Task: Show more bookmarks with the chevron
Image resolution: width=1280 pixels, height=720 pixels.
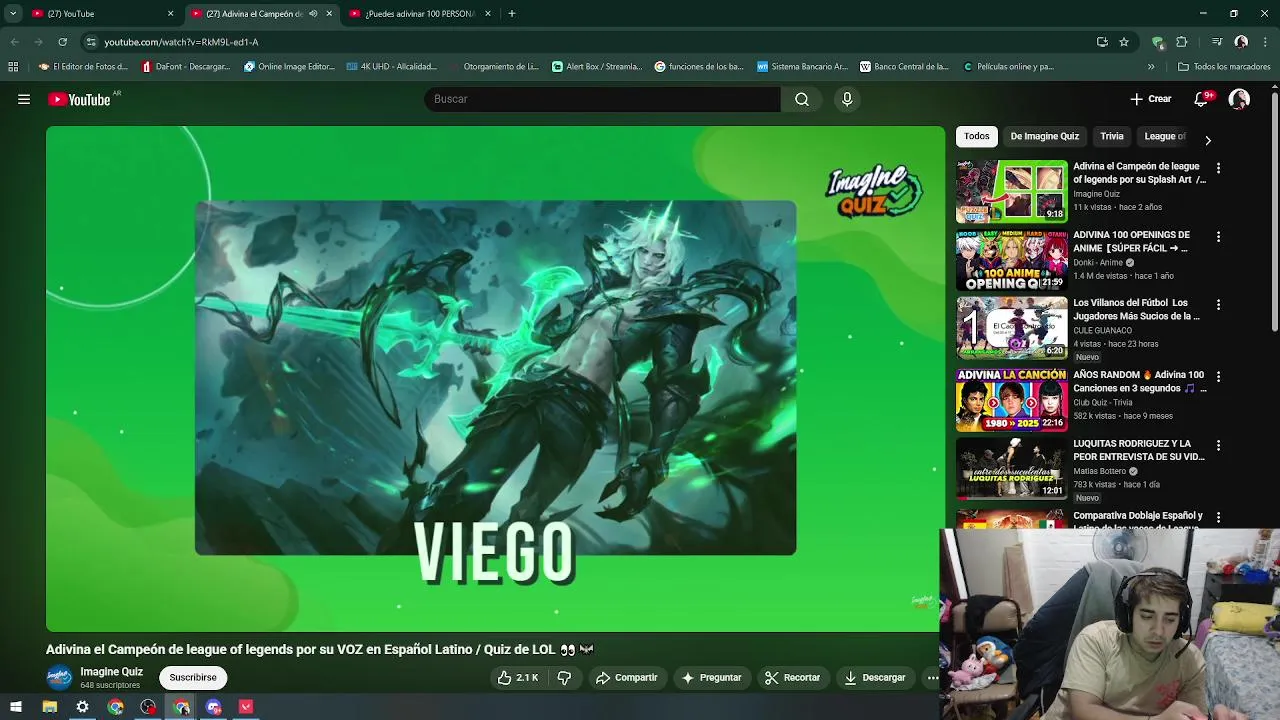Action: coord(1151,67)
